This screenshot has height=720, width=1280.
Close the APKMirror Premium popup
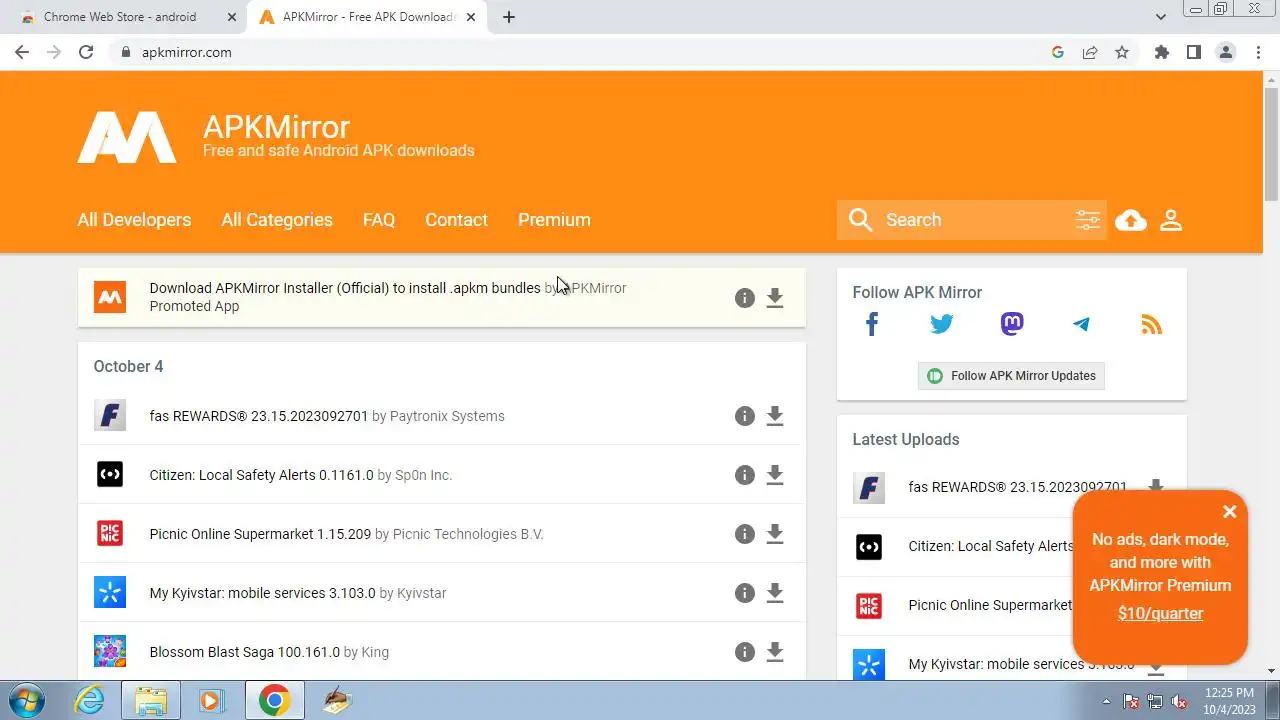(1230, 512)
